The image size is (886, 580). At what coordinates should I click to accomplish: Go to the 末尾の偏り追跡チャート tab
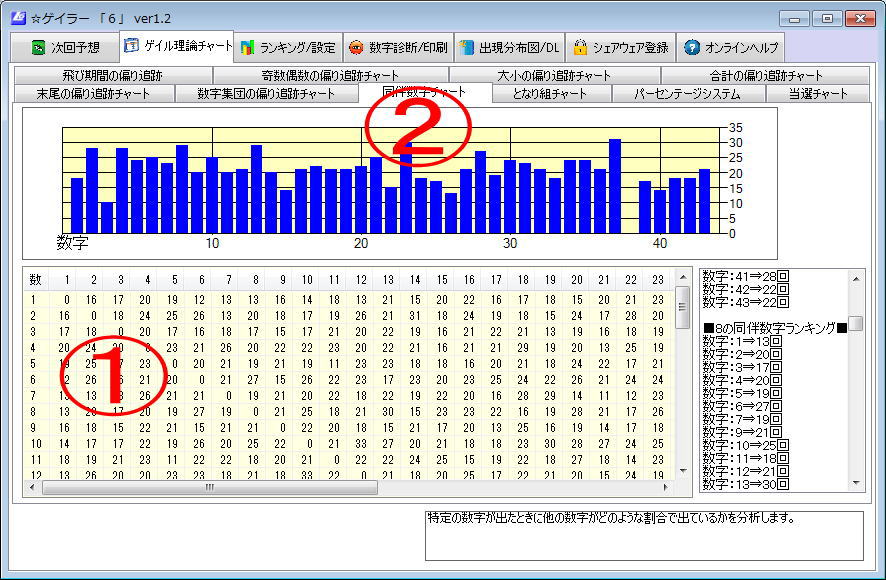(93, 94)
